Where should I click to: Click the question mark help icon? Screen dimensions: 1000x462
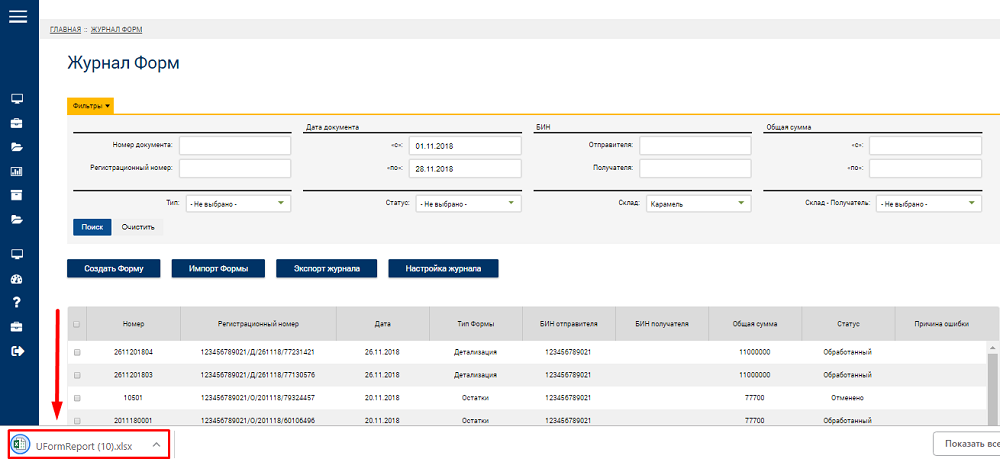click(x=17, y=302)
